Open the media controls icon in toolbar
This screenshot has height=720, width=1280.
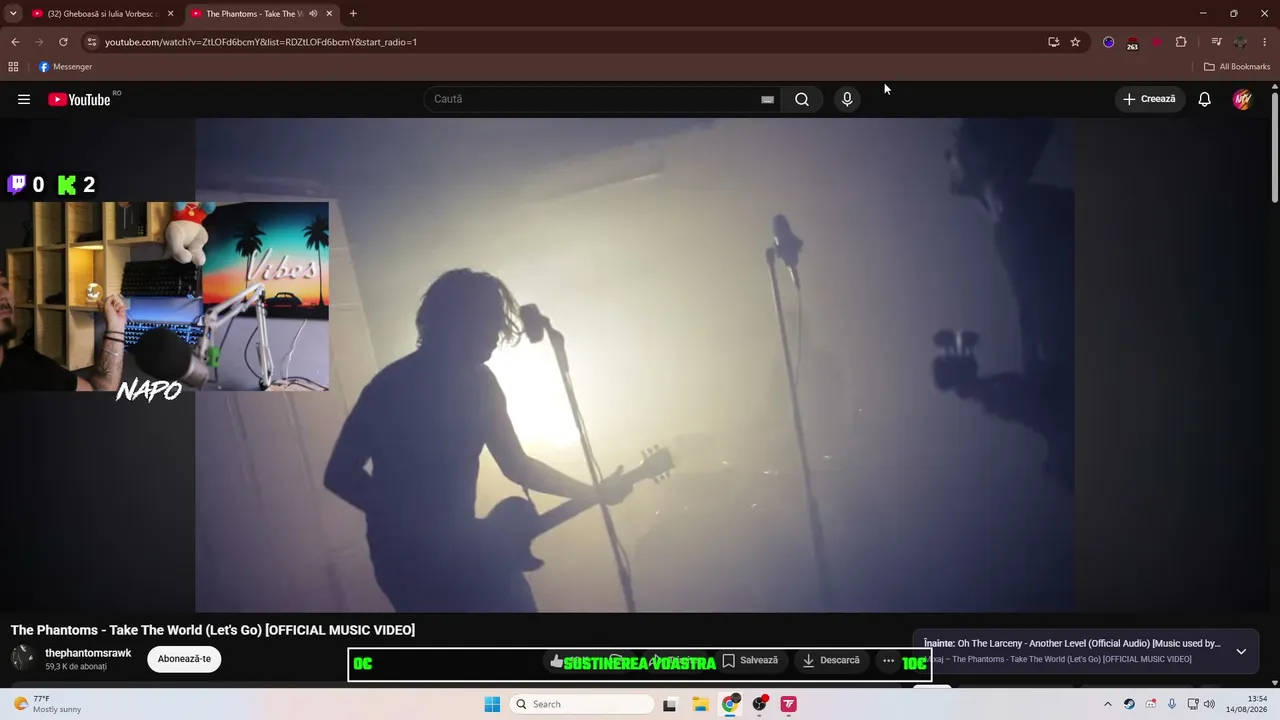(1217, 42)
